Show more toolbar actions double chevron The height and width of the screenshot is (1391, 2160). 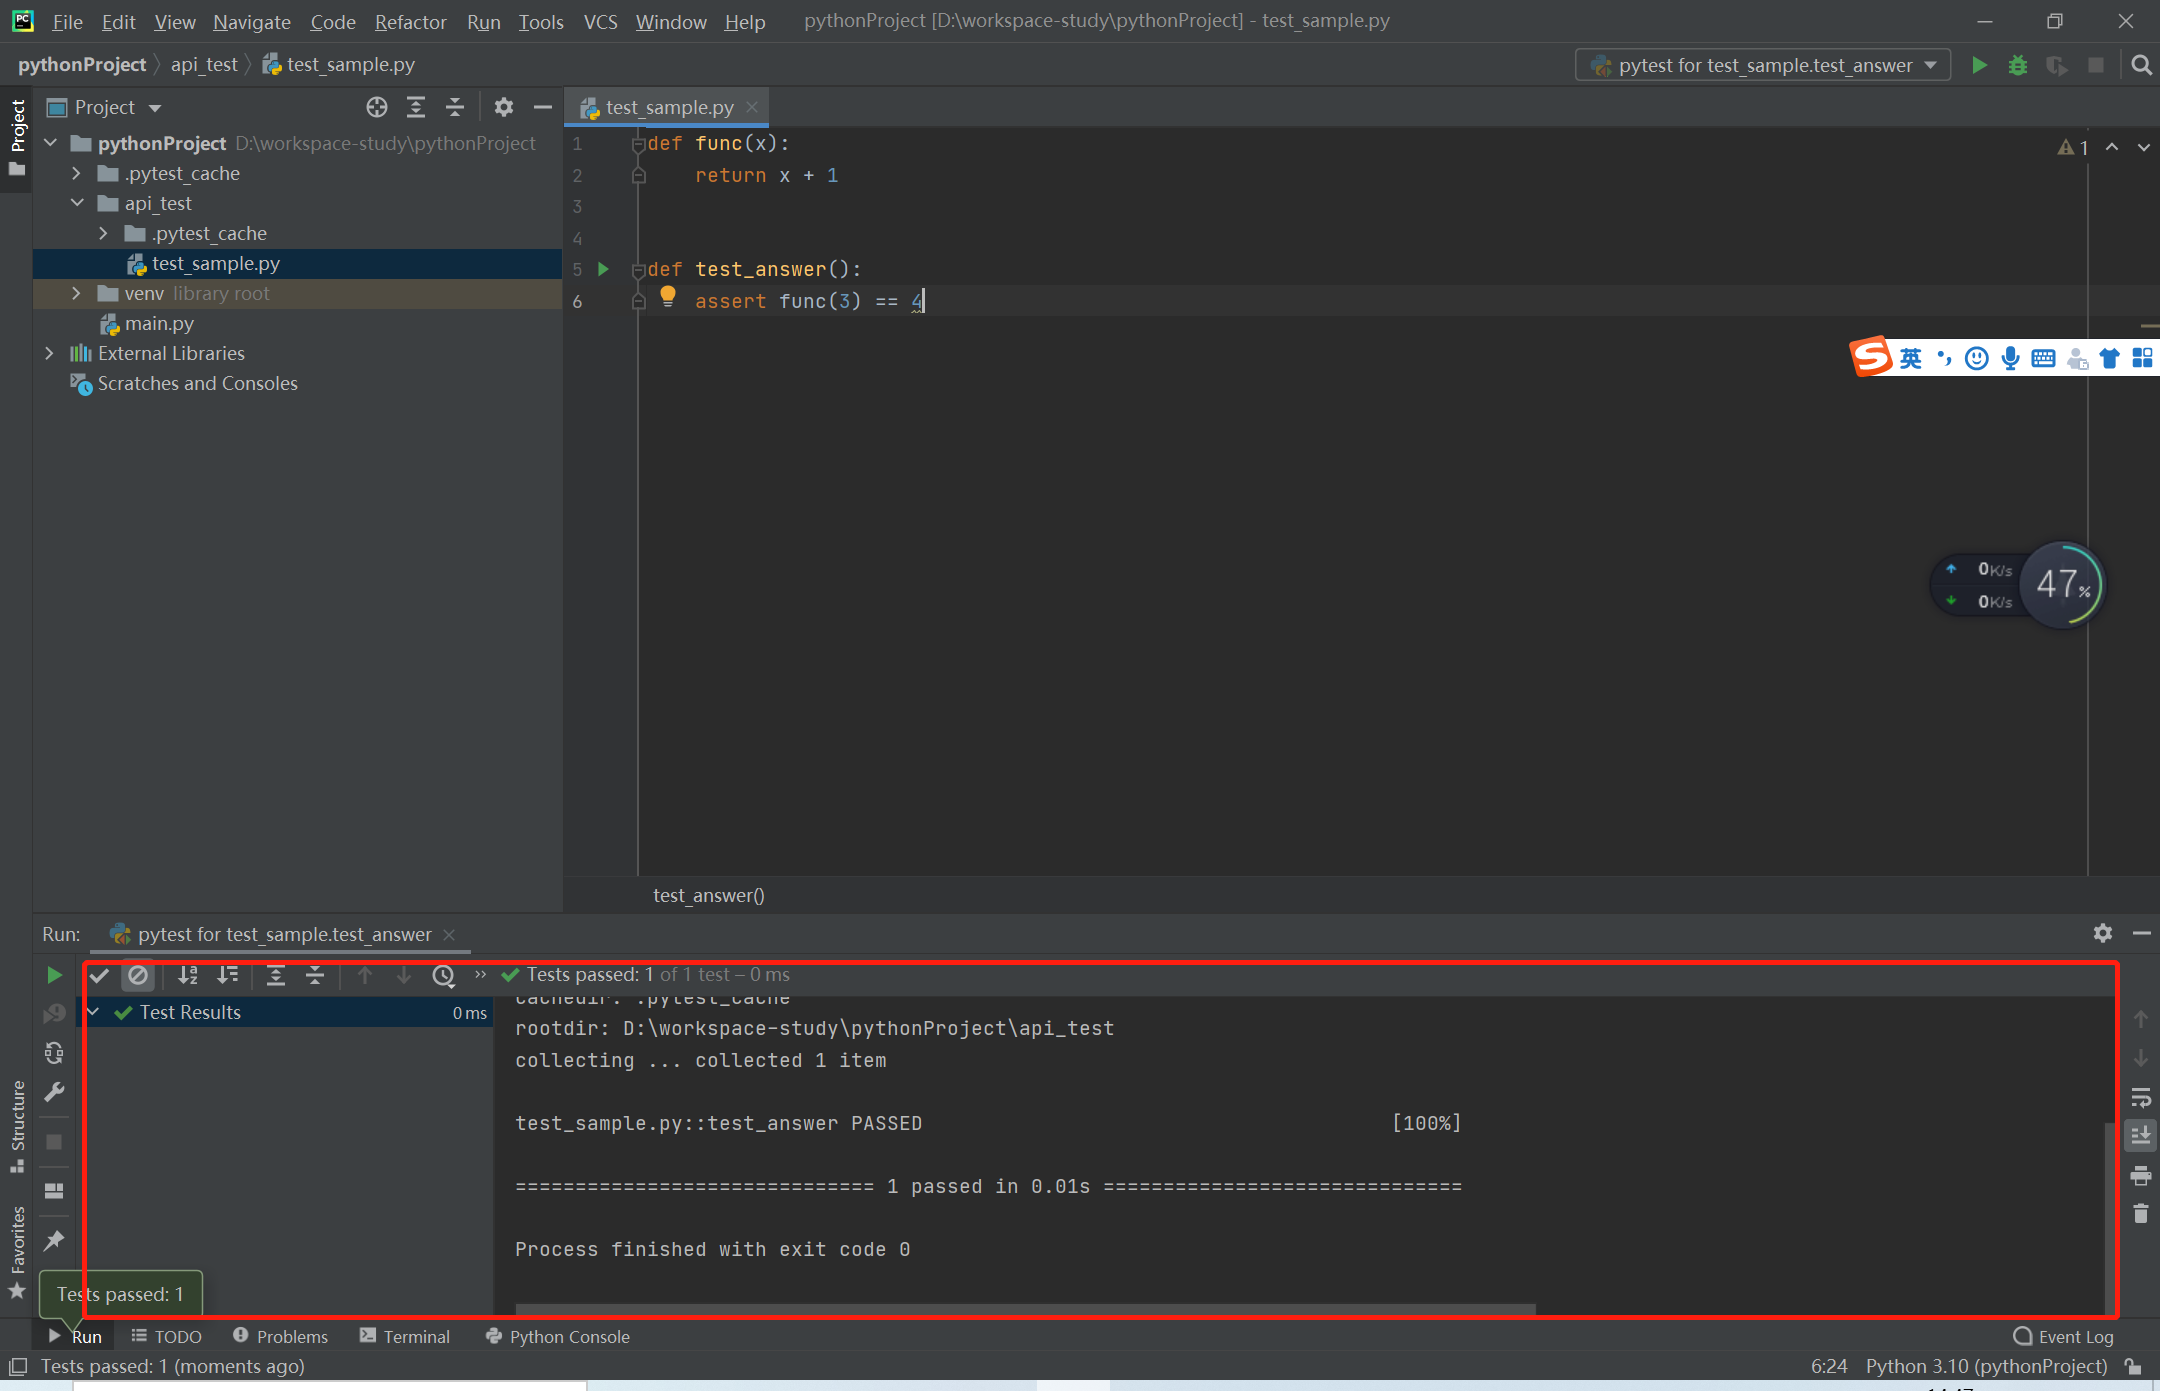480,975
